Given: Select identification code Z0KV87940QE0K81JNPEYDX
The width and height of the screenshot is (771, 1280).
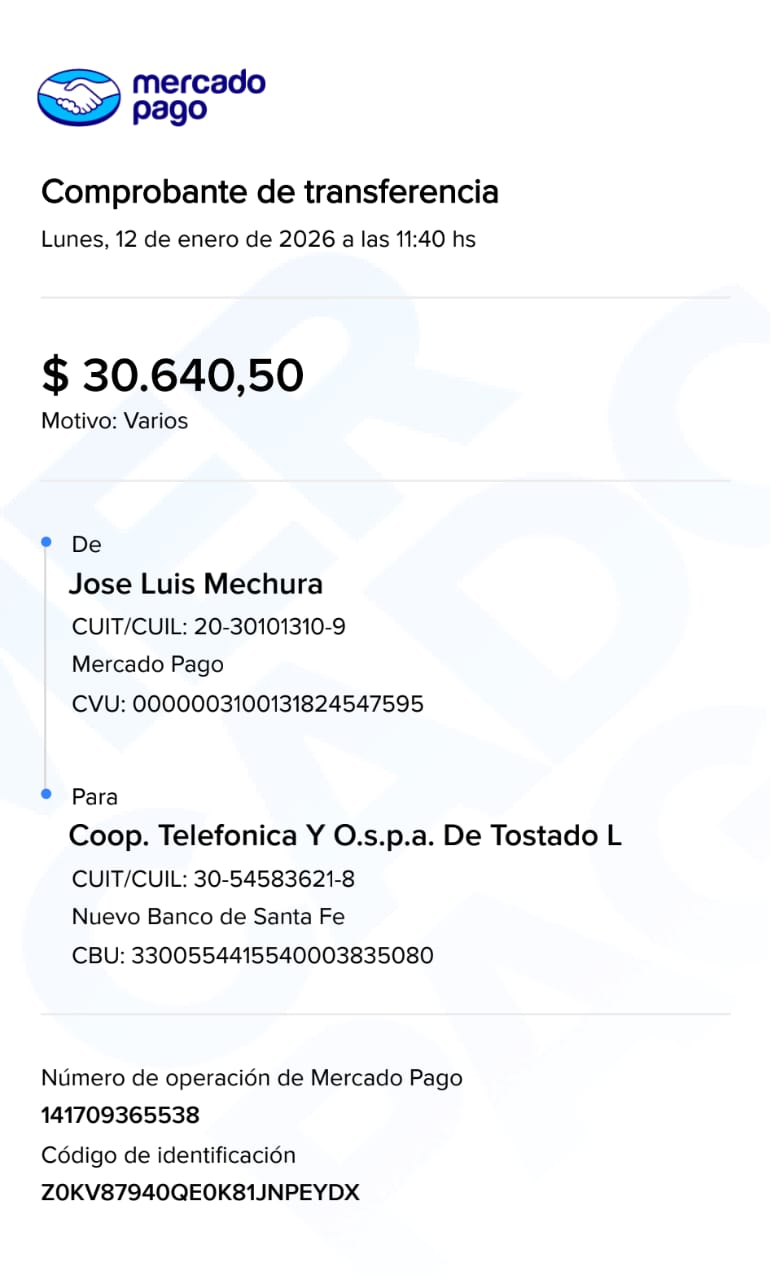Looking at the screenshot, I should coord(200,1193).
